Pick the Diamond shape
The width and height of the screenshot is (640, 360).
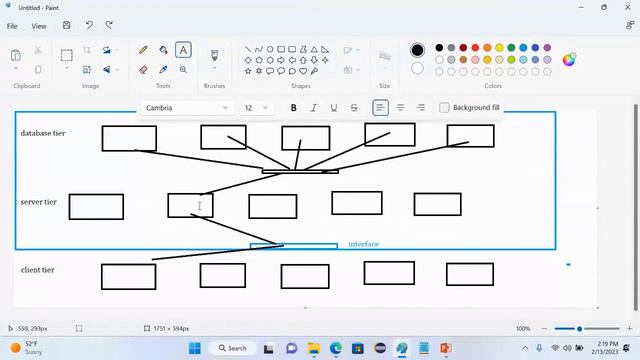click(248, 60)
